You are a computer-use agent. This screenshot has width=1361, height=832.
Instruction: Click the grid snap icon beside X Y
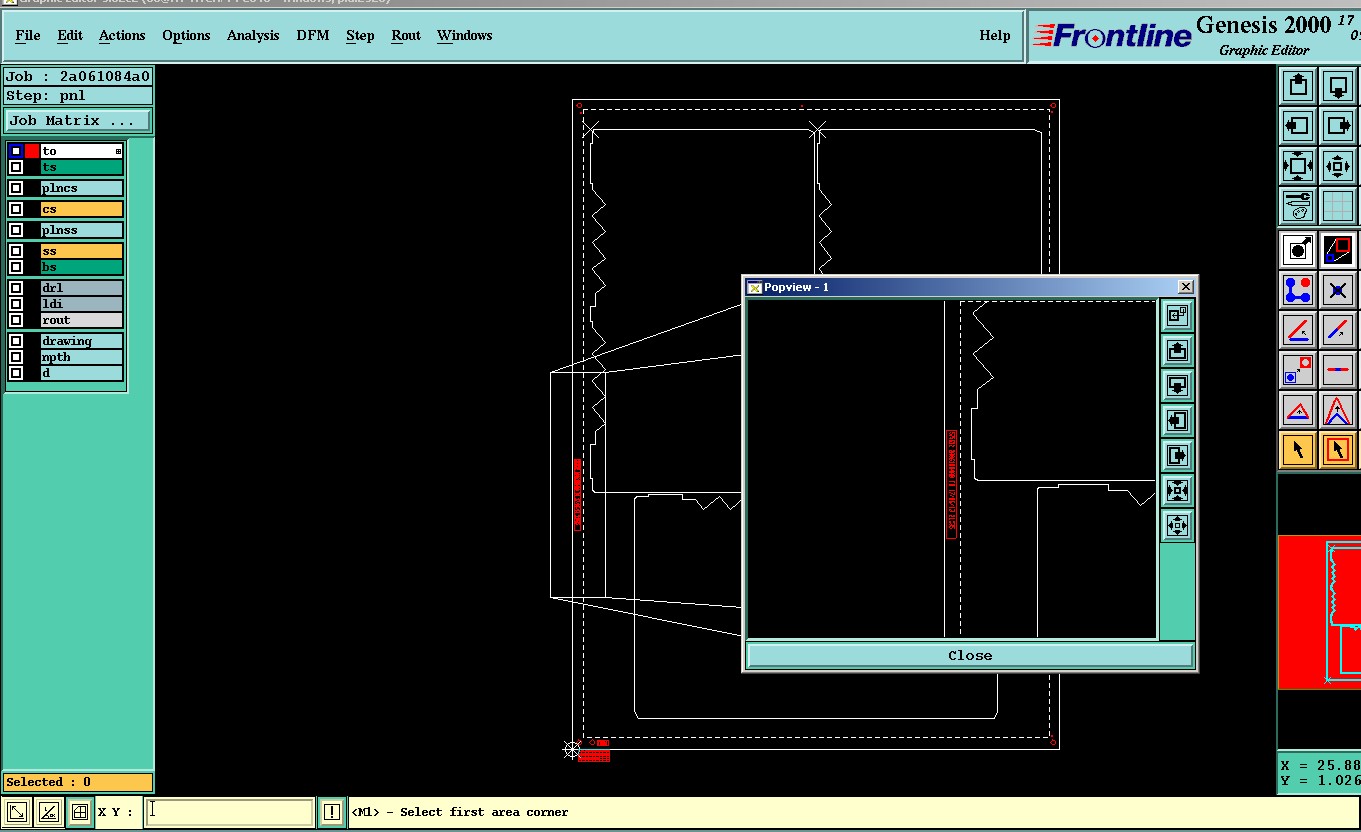(79, 812)
